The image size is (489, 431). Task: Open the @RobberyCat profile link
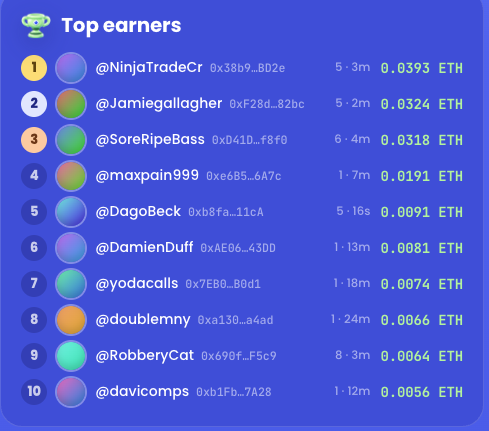click(x=145, y=356)
